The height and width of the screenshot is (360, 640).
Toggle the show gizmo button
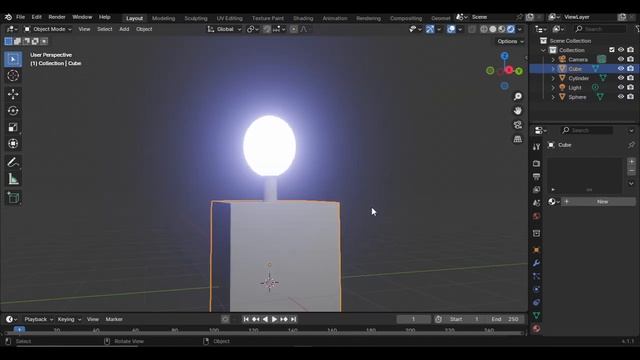click(x=430, y=29)
